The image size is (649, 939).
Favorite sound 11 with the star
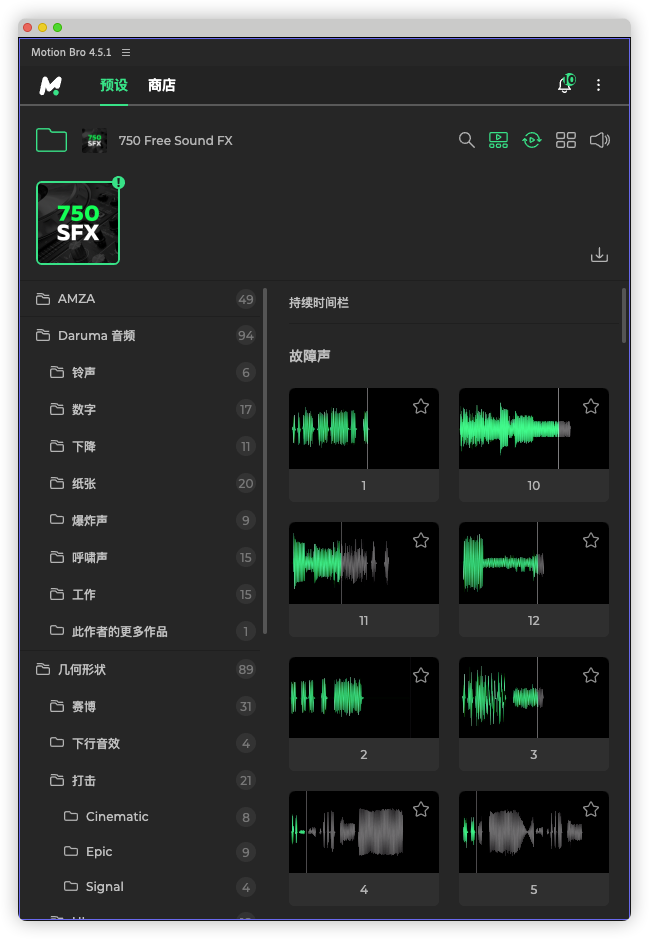(x=421, y=541)
